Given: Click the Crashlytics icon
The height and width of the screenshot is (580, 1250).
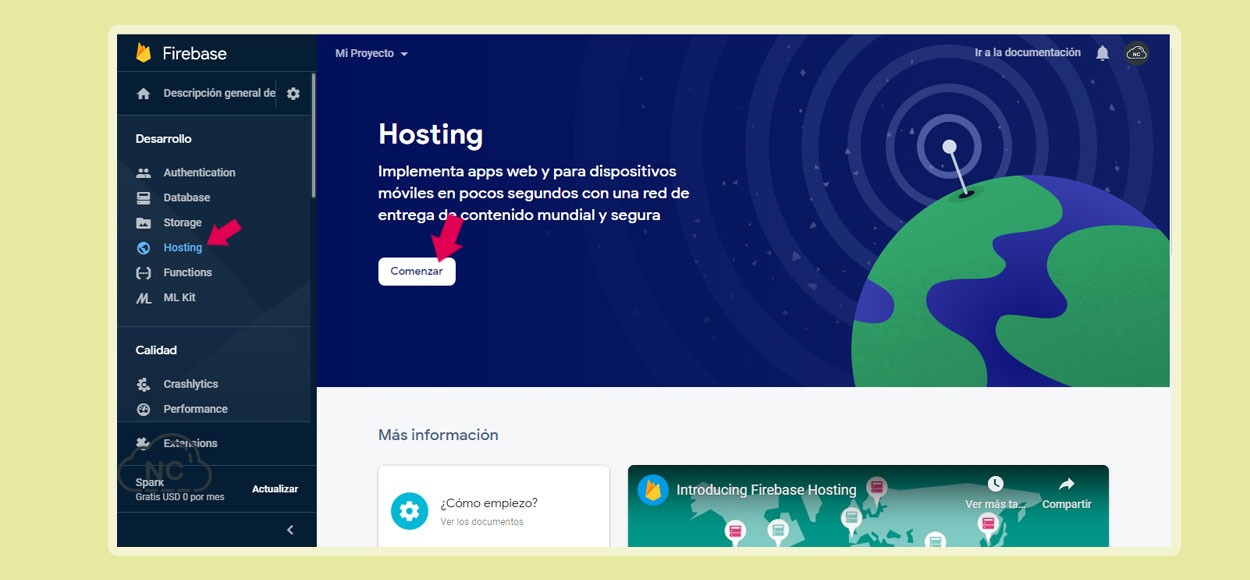Looking at the screenshot, I should 143,384.
